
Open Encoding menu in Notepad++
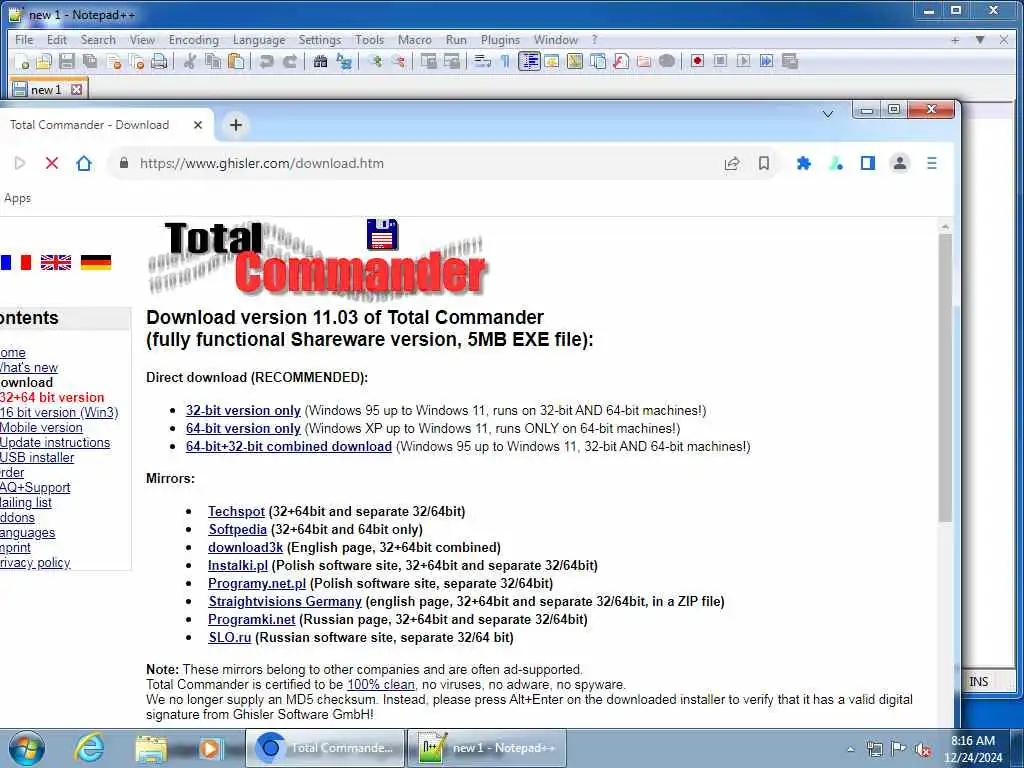[x=194, y=40]
